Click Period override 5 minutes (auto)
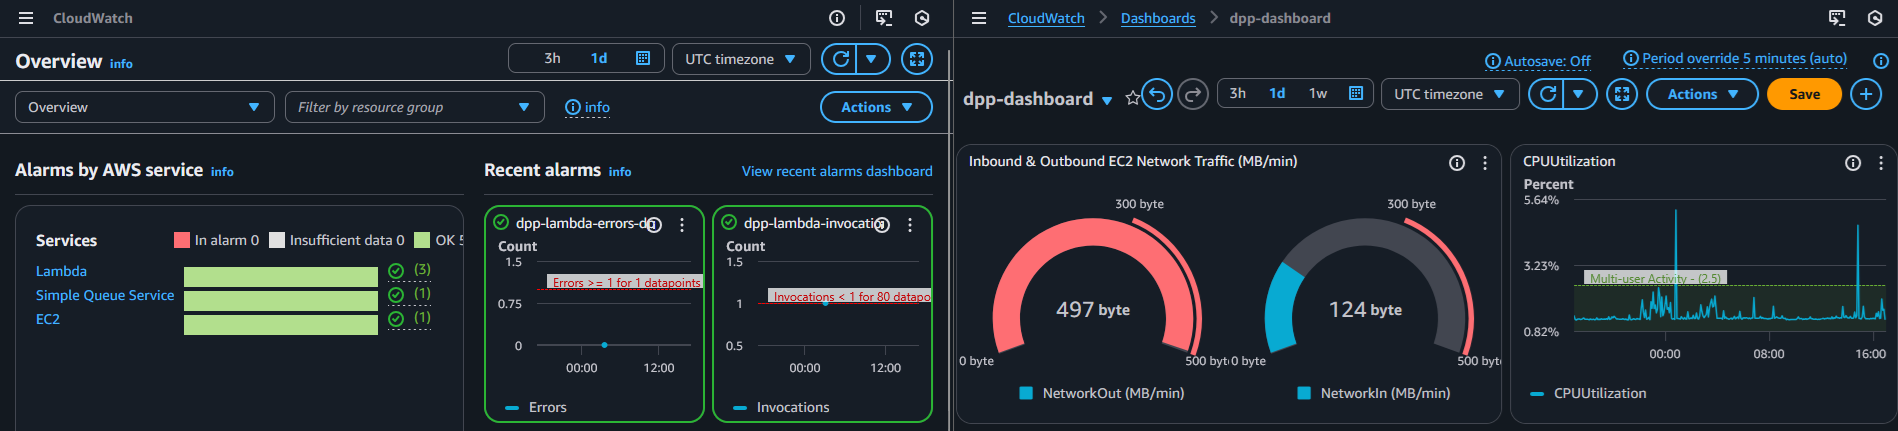The image size is (1898, 431). click(1735, 58)
